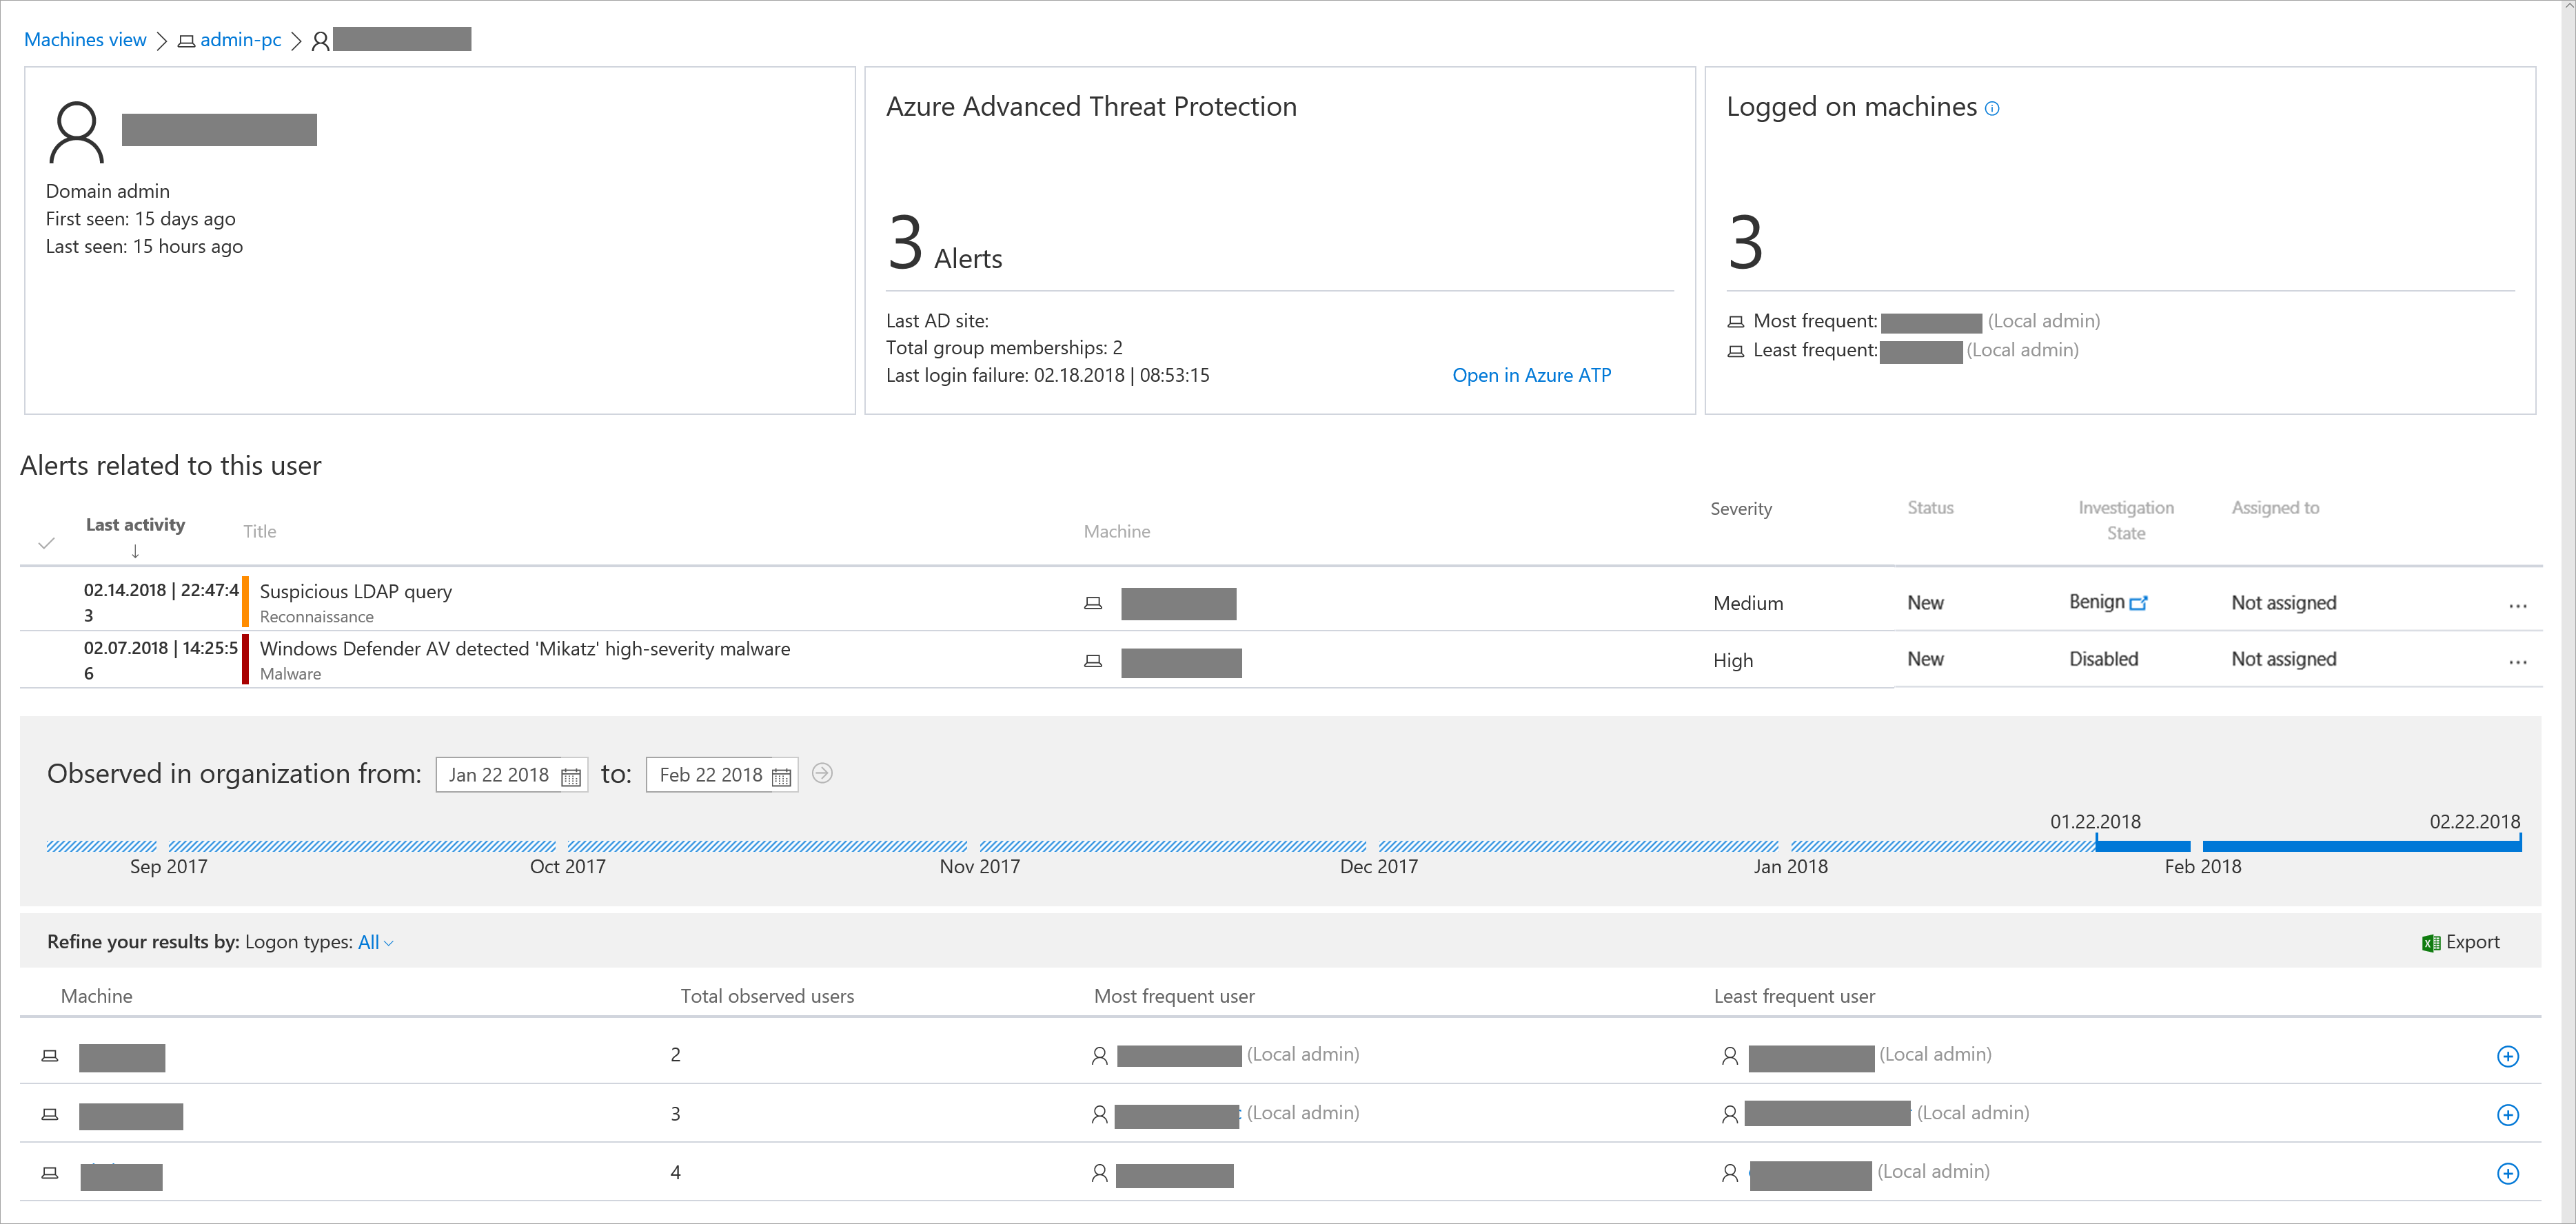Click the admin-pc breadcrumb link
The height and width of the screenshot is (1224, 2576).
click(x=240, y=40)
